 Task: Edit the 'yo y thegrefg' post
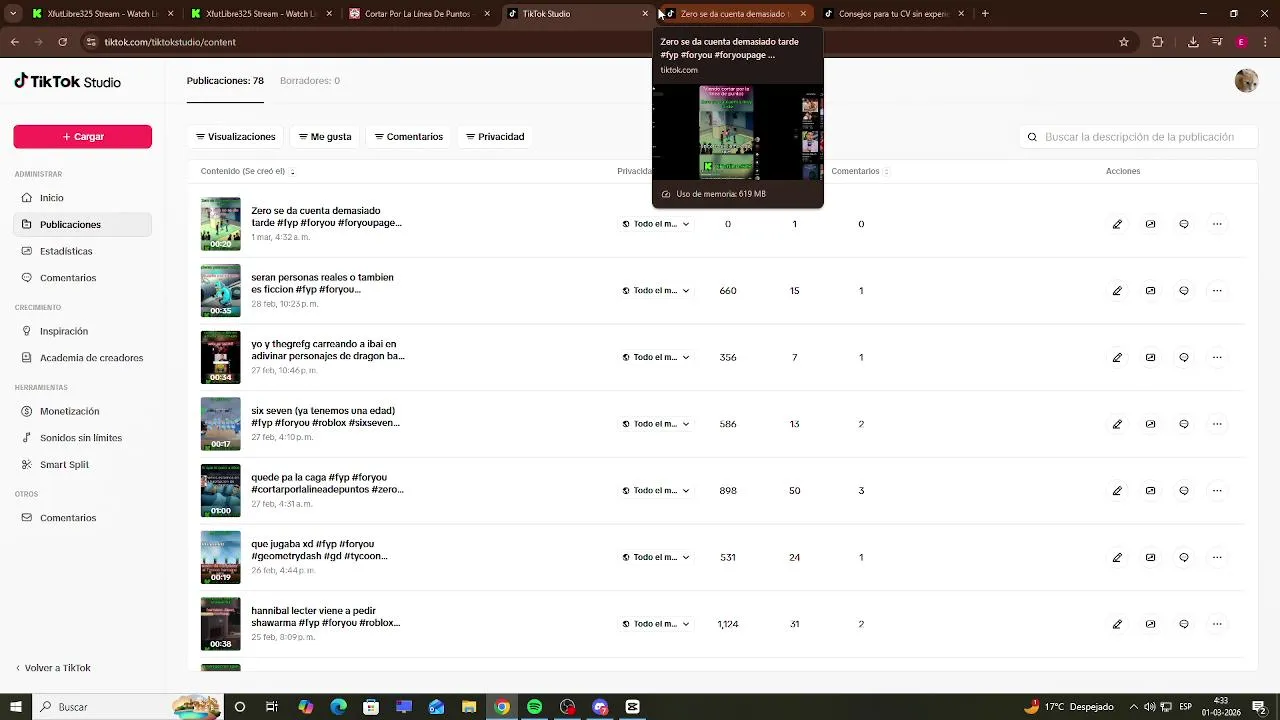[1117, 357]
